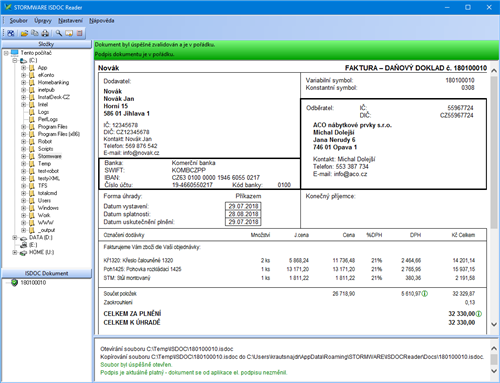Viewport: 500px width, 383px height.
Task: Click the log panel scroll up arrow
Action: coord(494,348)
